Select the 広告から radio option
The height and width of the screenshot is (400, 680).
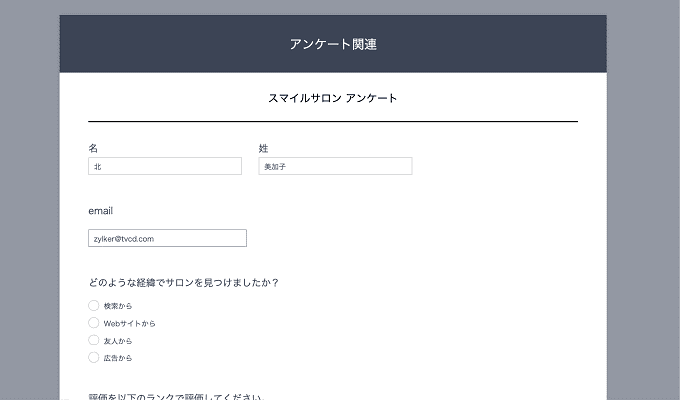tap(94, 357)
